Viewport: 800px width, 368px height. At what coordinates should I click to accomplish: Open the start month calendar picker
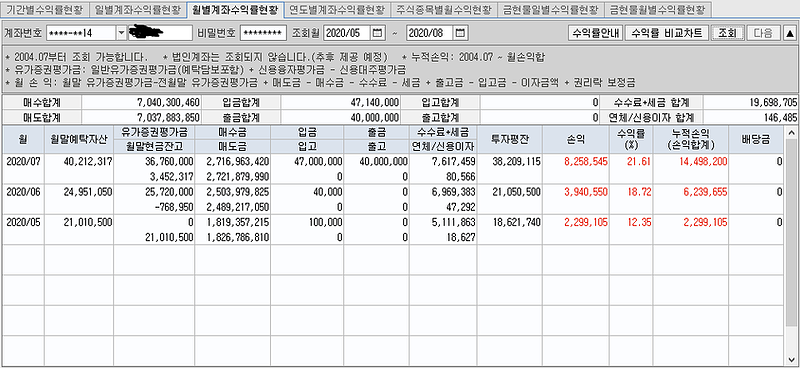coord(378,33)
